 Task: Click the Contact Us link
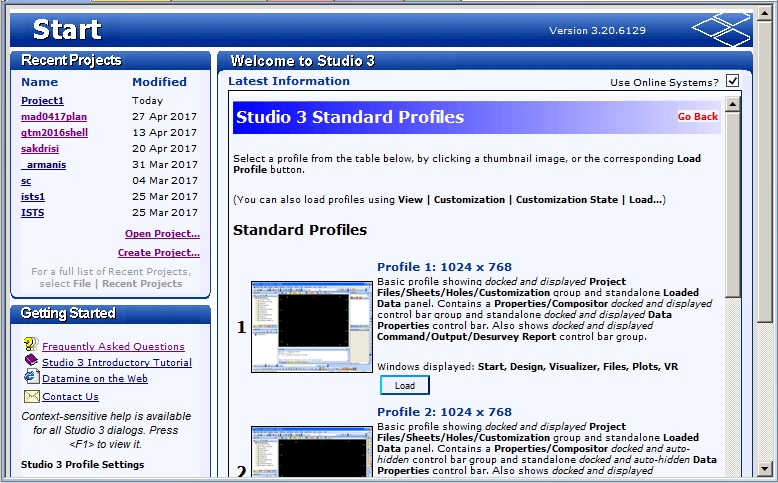click(x=70, y=396)
